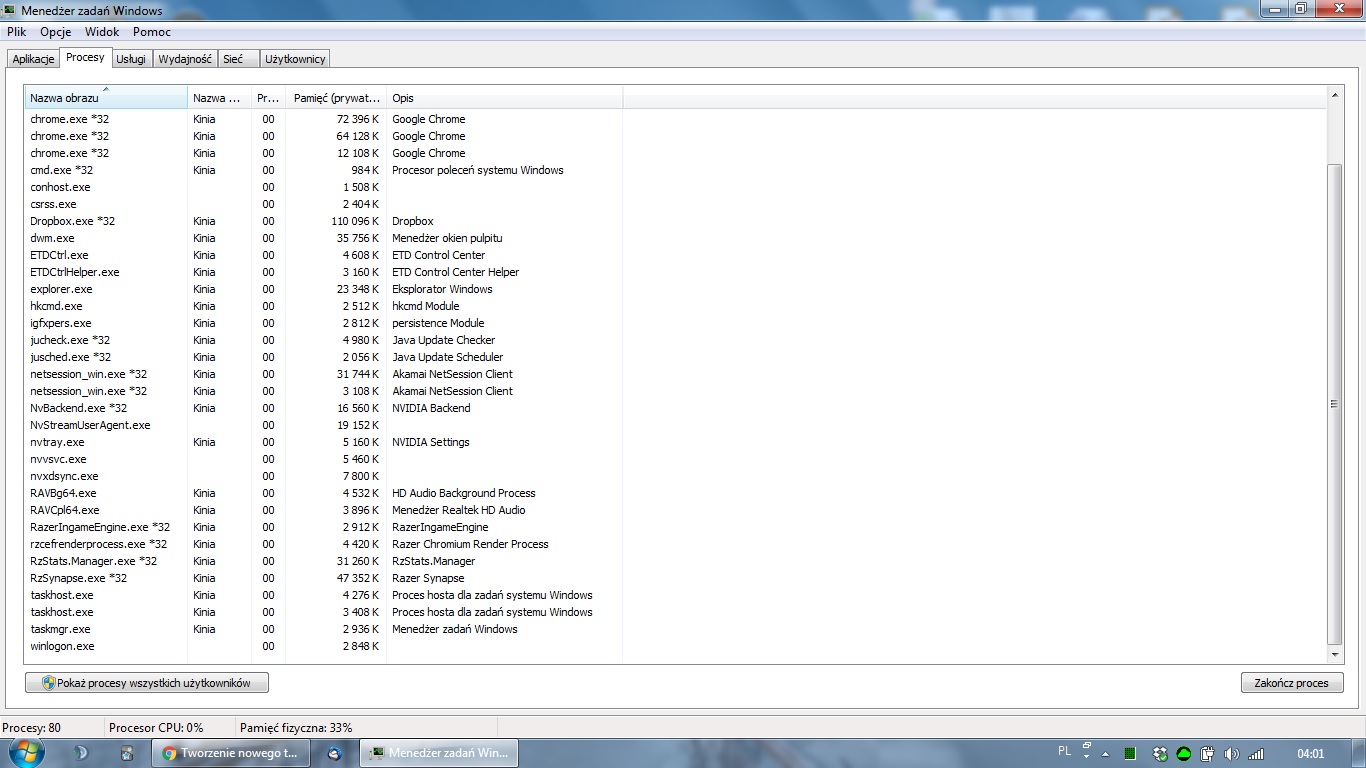Select the Procesy tab
Image resolution: width=1366 pixels, height=768 pixels.
click(85, 57)
